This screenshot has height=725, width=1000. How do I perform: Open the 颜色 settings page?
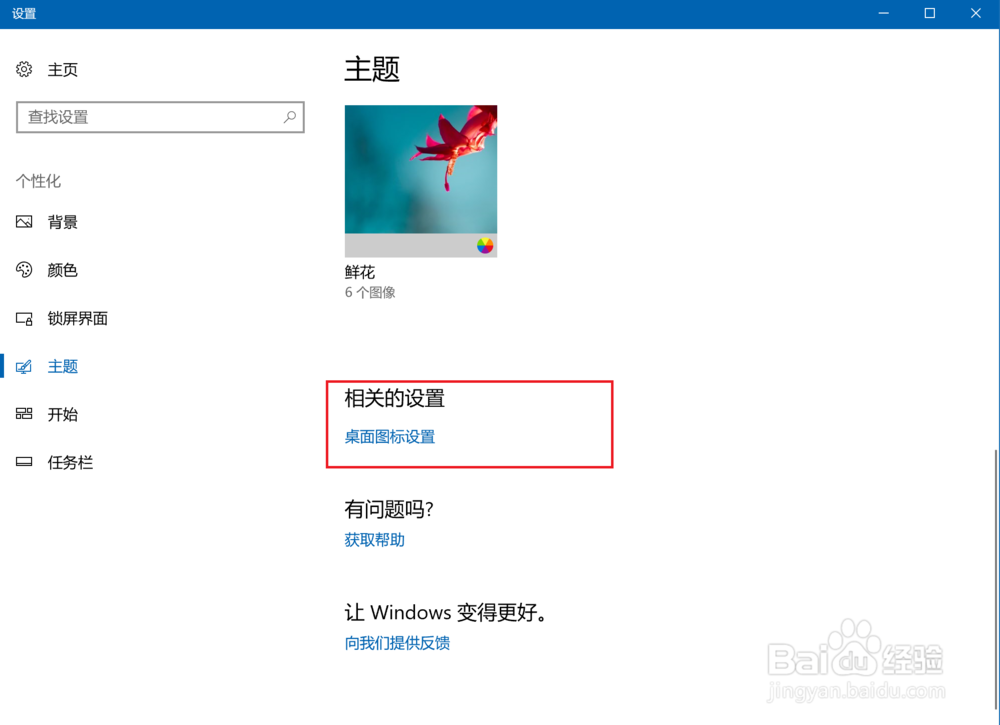tap(62, 270)
